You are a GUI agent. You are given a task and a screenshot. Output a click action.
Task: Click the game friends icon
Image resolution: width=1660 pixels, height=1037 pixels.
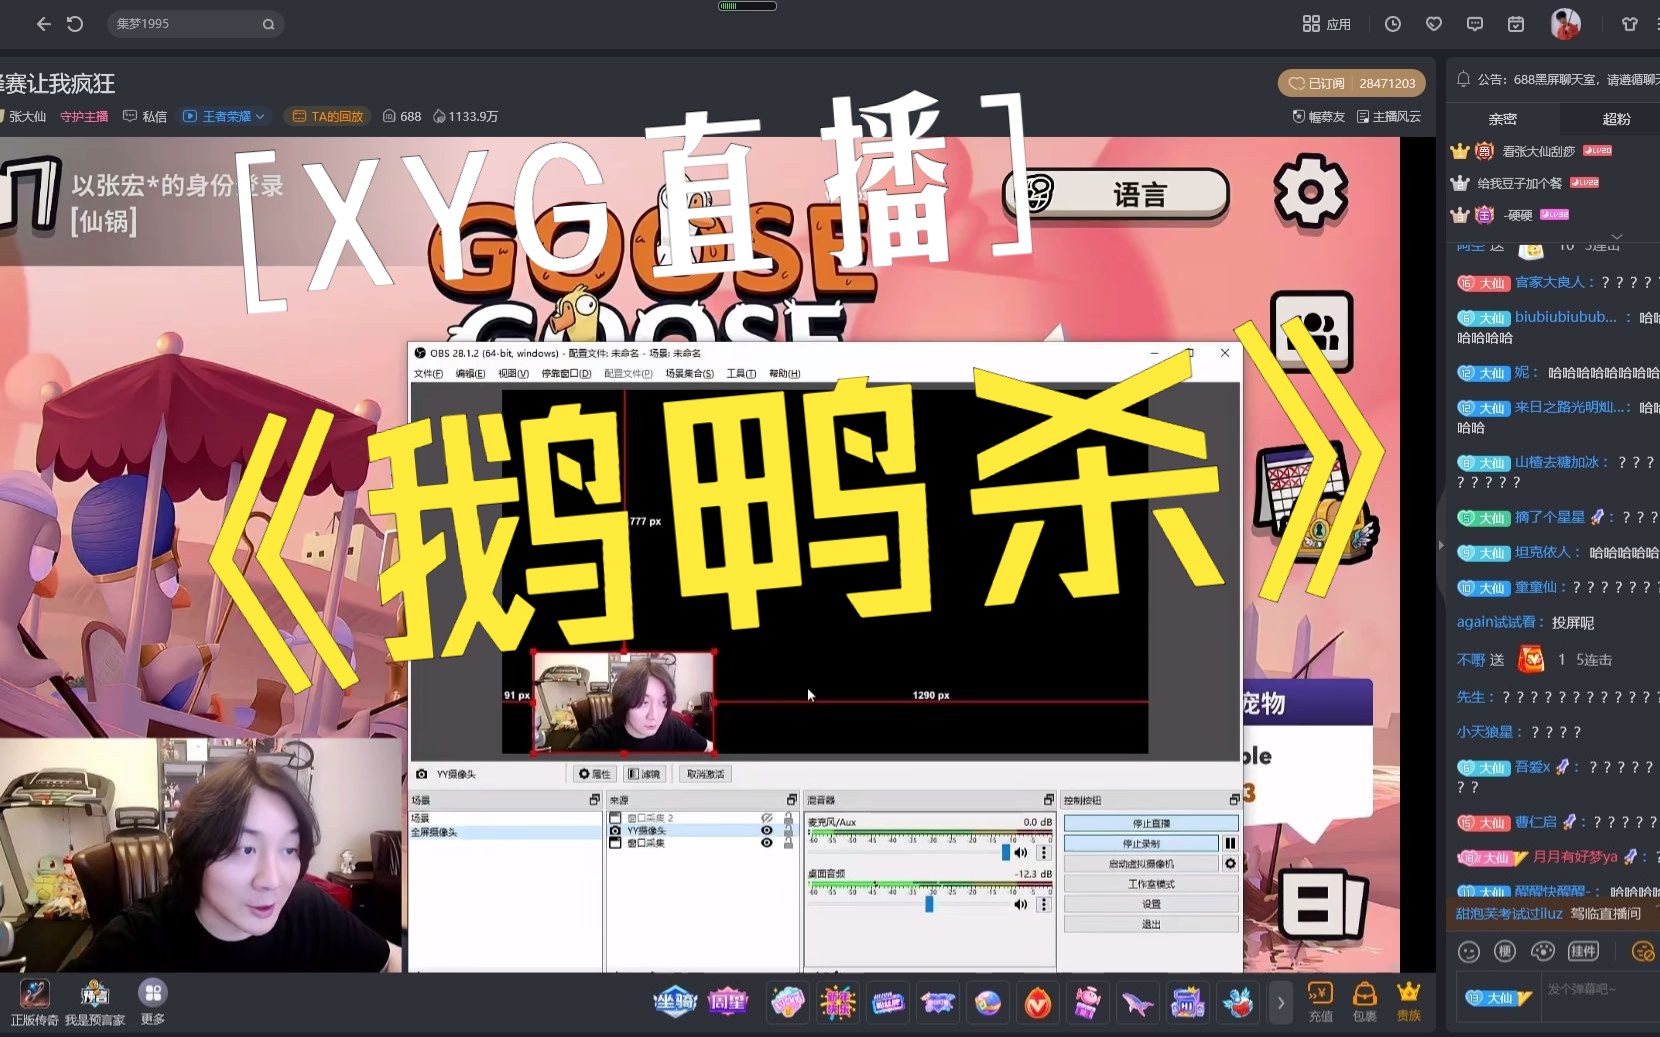pyautogui.click(x=1311, y=331)
